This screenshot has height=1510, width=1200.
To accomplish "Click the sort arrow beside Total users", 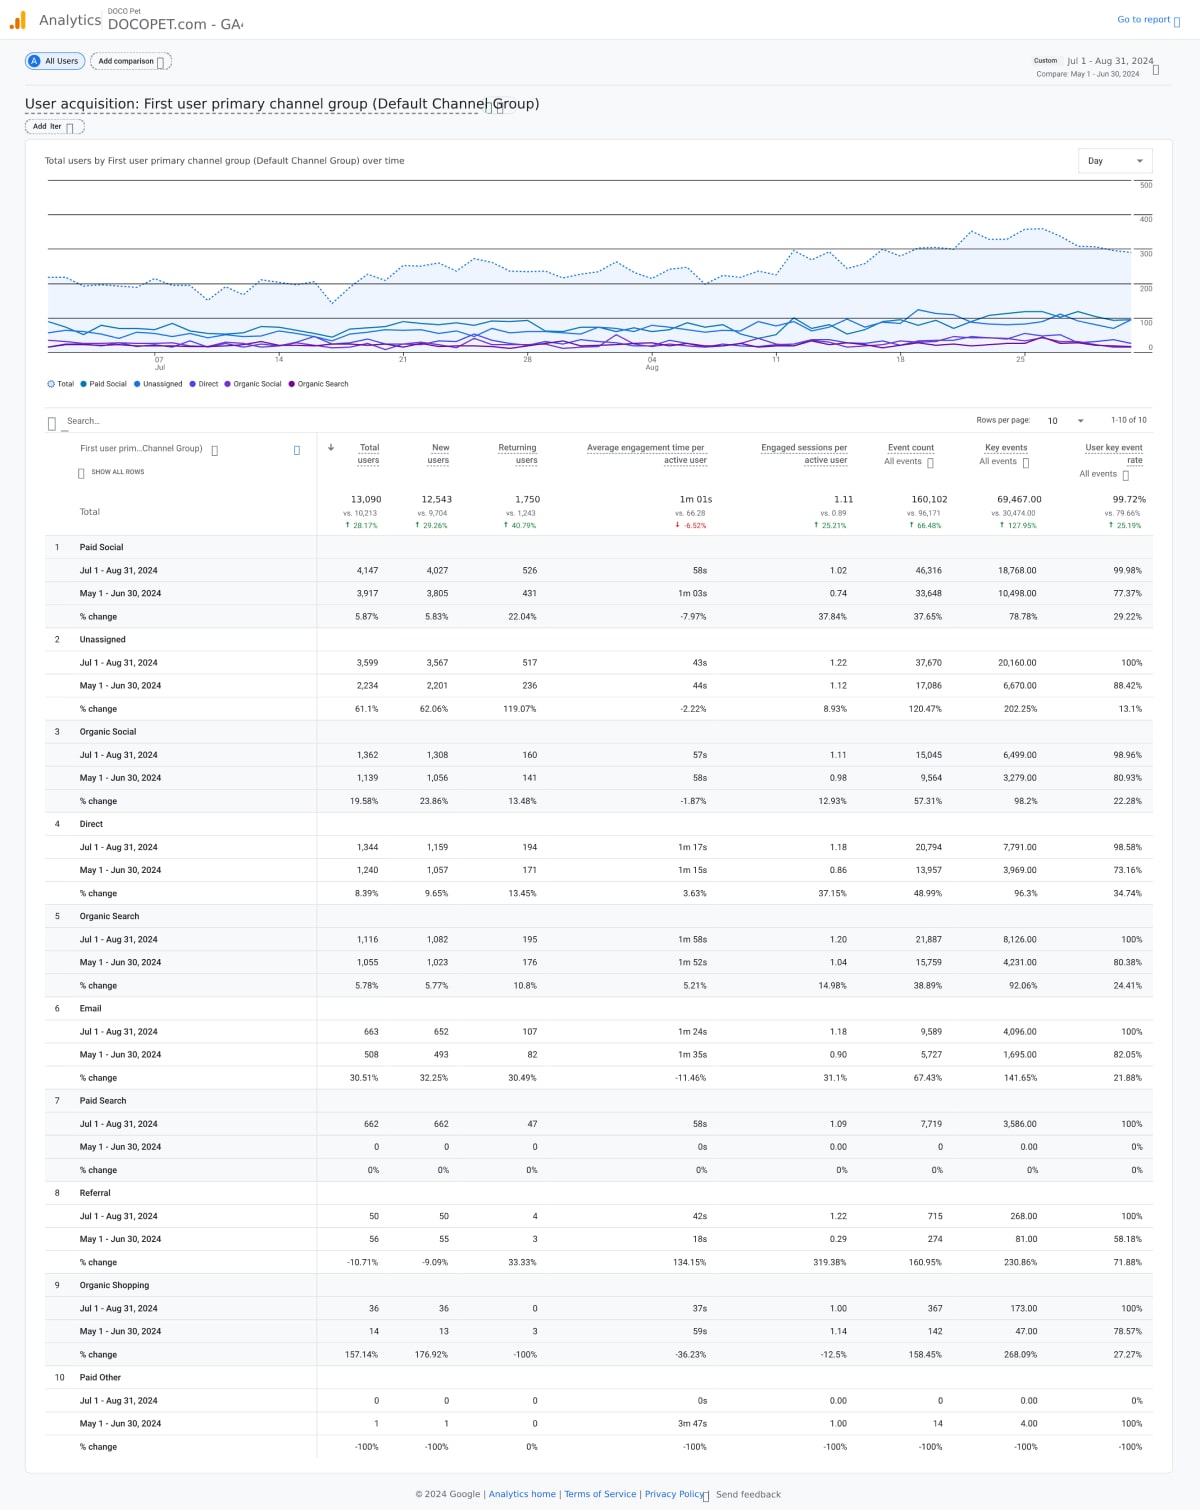I will (331, 447).
